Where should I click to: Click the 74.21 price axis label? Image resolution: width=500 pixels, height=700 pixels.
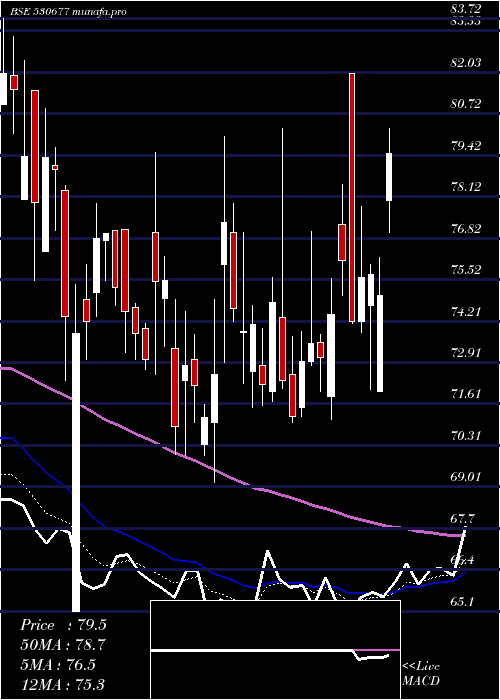click(x=466, y=311)
